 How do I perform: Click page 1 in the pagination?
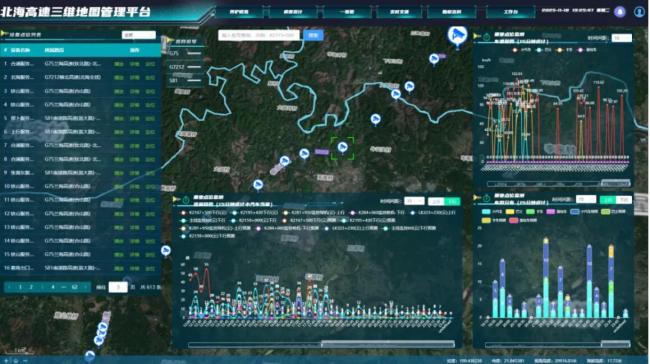tap(20, 287)
